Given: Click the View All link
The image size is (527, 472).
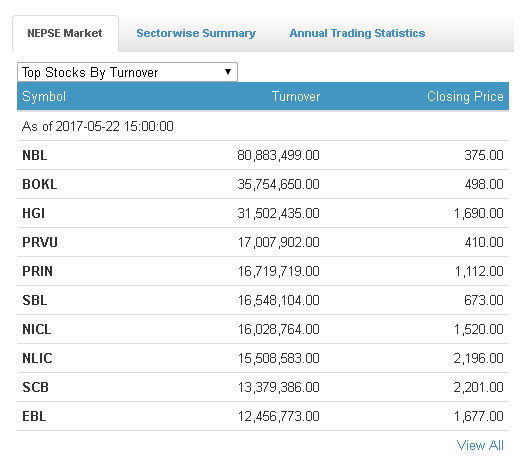Looking at the screenshot, I should point(480,445).
